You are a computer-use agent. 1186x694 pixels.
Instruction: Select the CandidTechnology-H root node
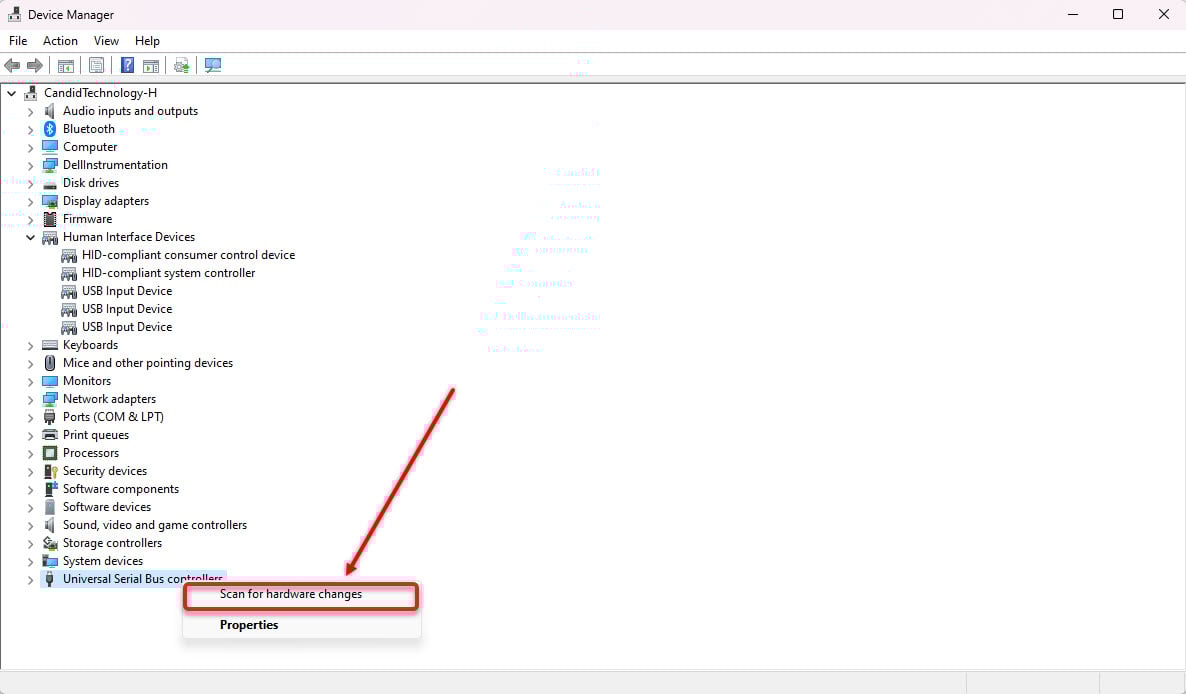(100, 93)
